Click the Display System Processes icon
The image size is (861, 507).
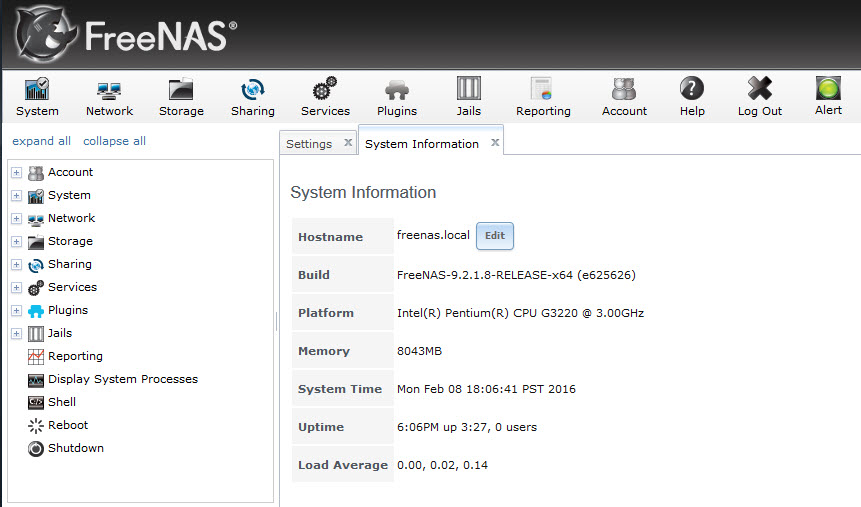coord(36,380)
